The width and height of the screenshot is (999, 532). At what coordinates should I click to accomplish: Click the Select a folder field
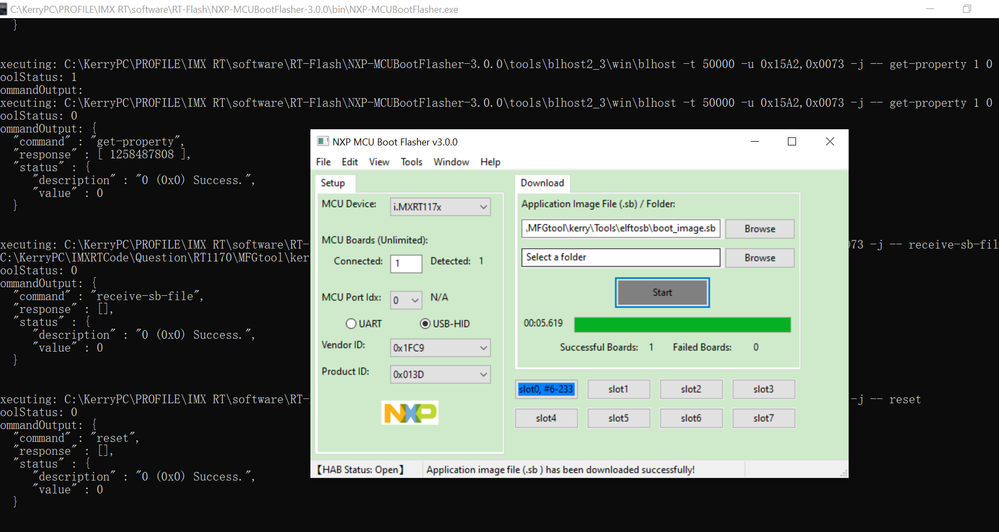point(621,257)
